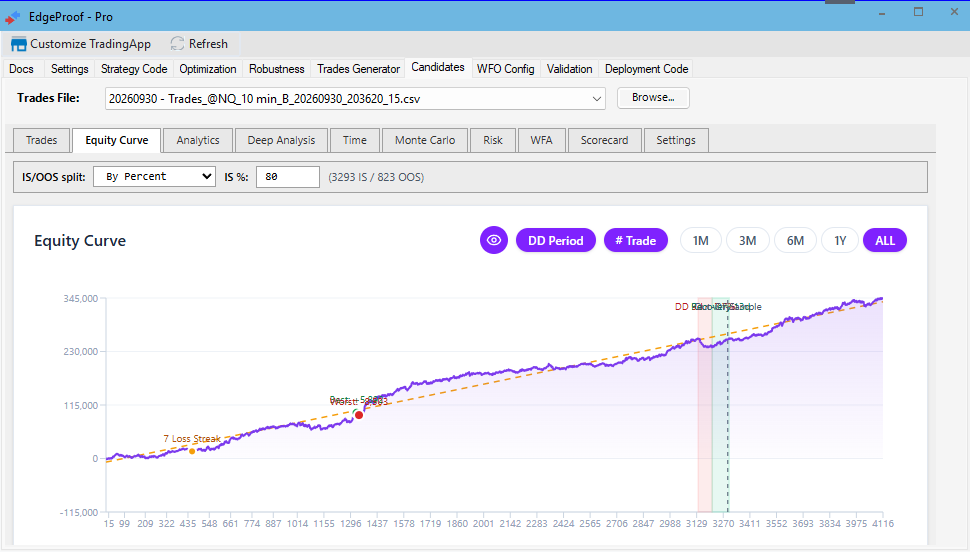Select the ALL time range
The image size is (970, 552).
[x=885, y=241]
